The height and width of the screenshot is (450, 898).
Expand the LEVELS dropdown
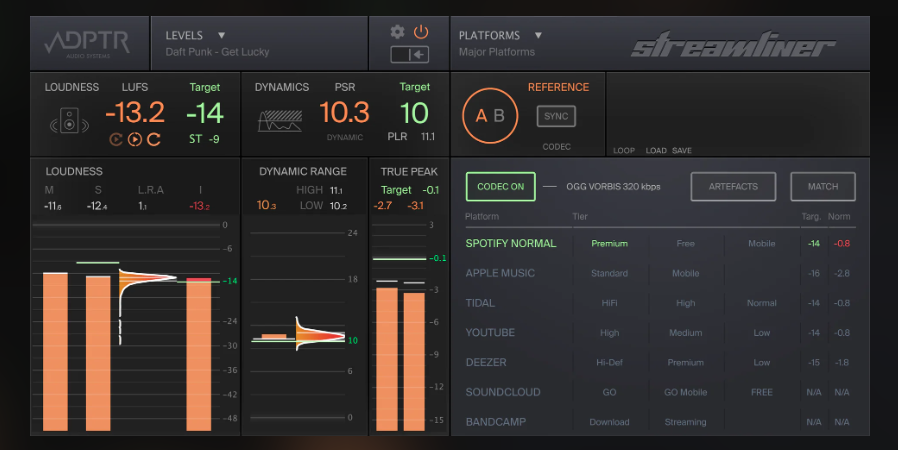221,35
